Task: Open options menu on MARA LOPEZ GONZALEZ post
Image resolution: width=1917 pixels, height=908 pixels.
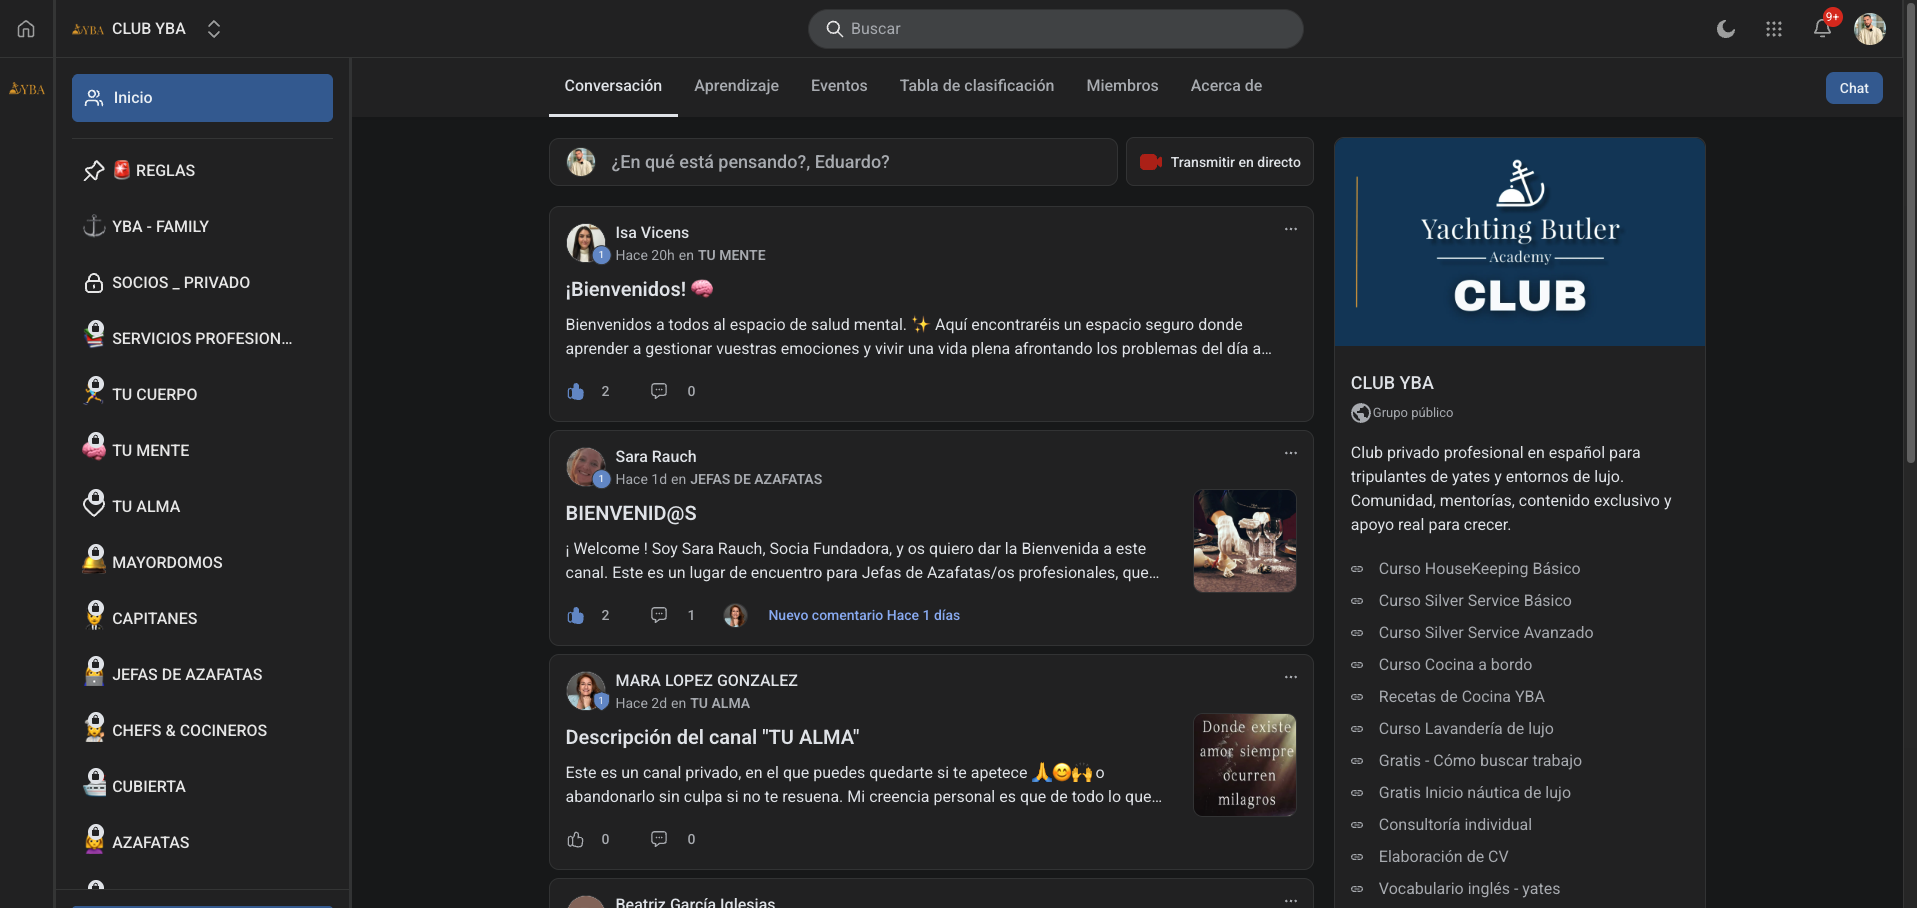Action: 1290,677
